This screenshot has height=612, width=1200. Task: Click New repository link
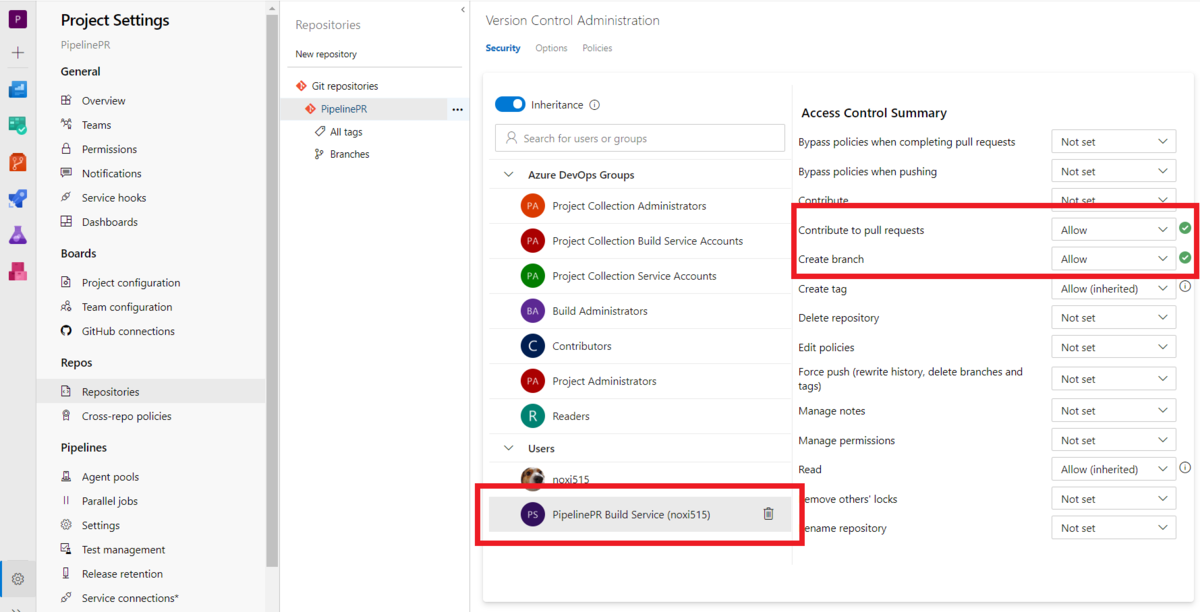pyautogui.click(x=326, y=54)
